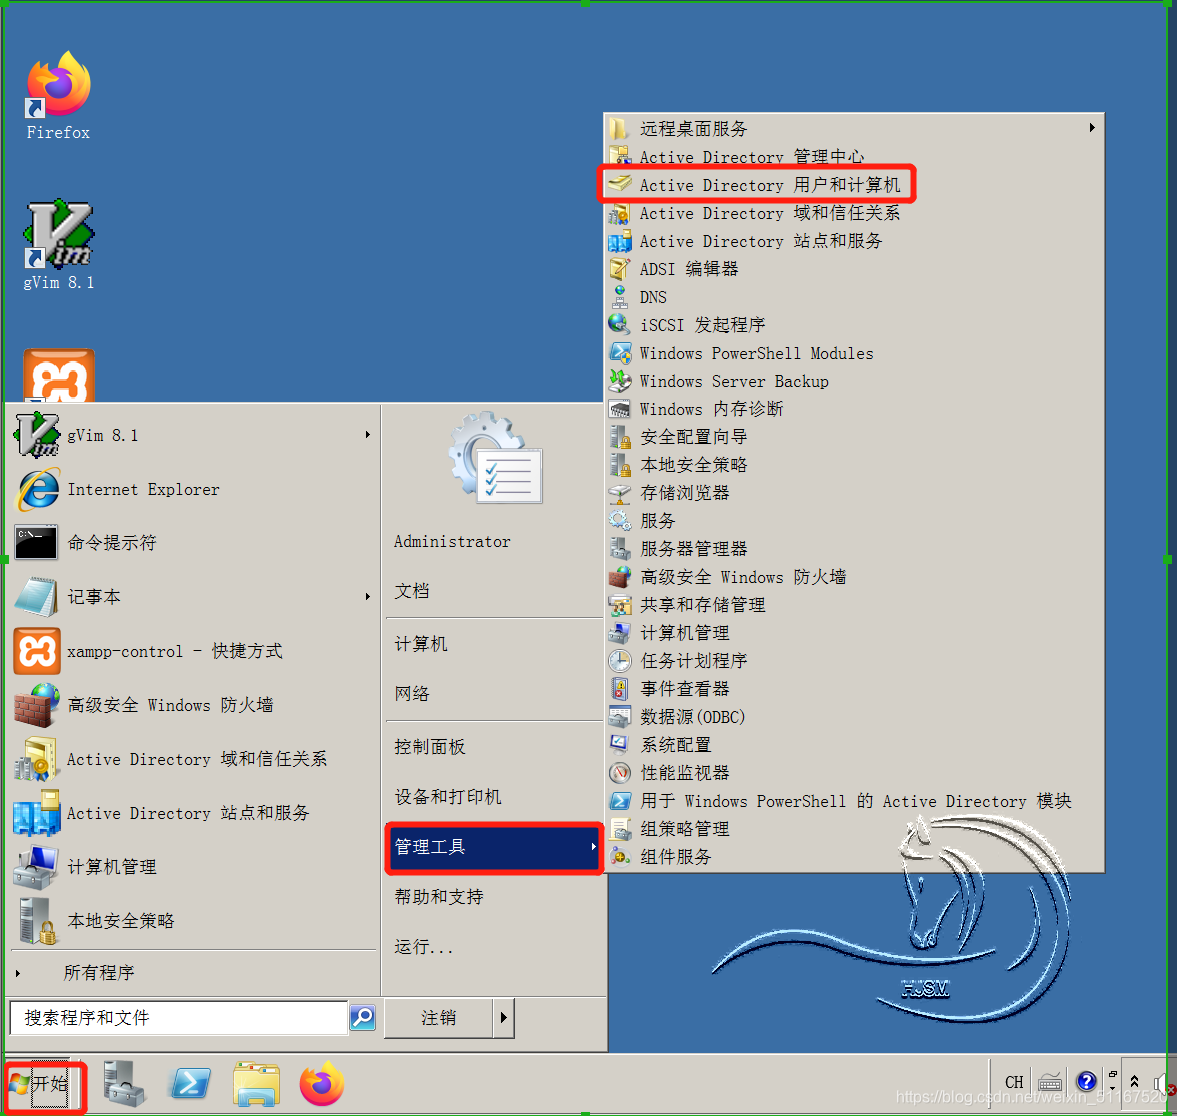Expand 记事本 jump list arrow

(367, 597)
